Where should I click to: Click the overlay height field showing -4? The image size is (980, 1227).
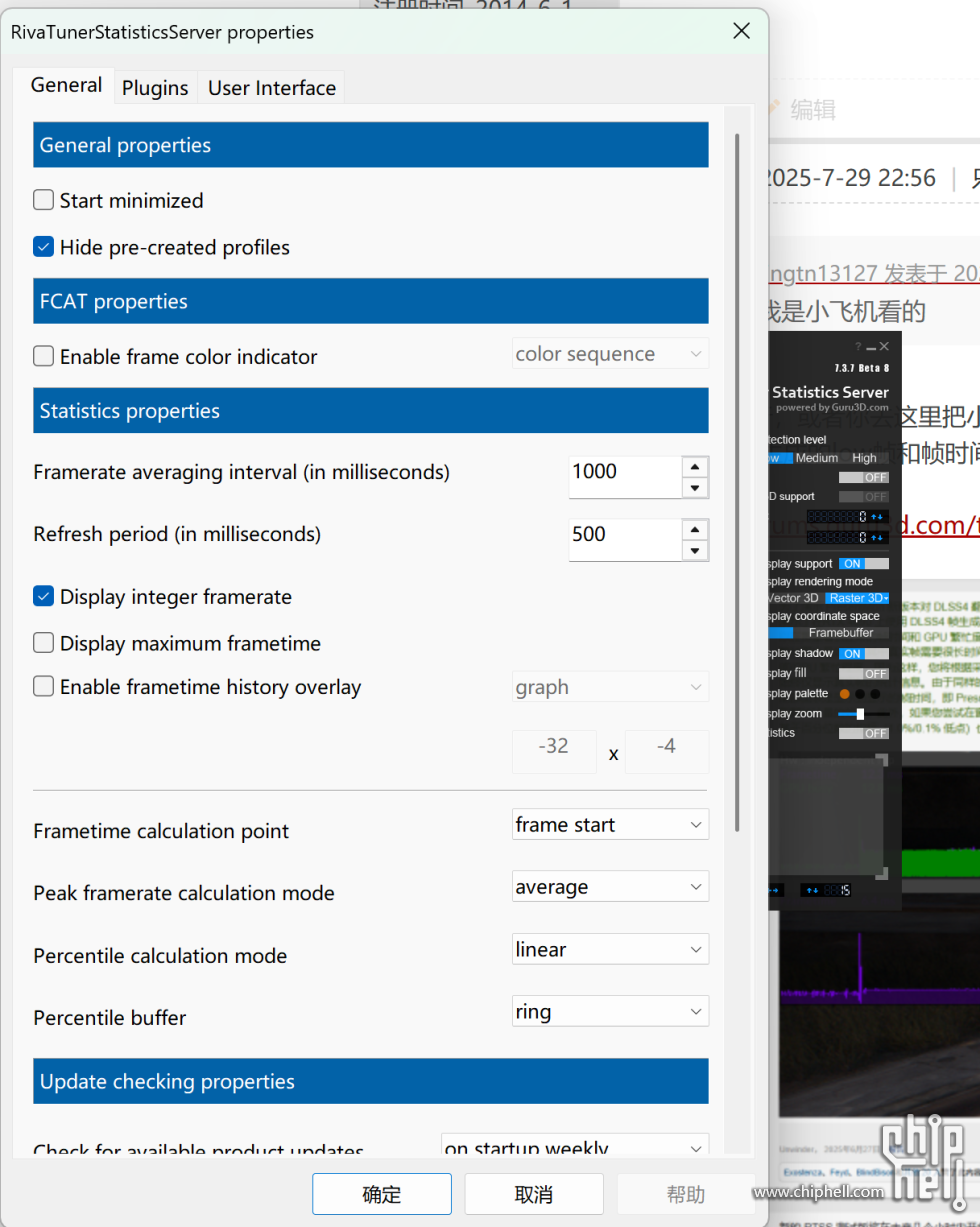667,751
